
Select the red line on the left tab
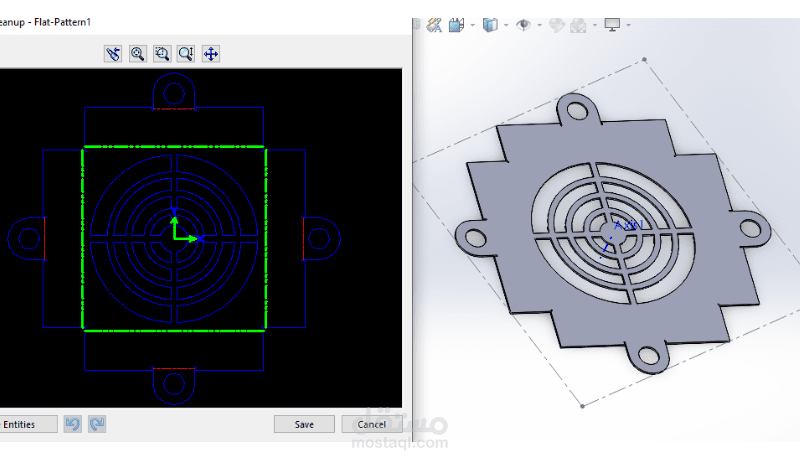point(45,239)
